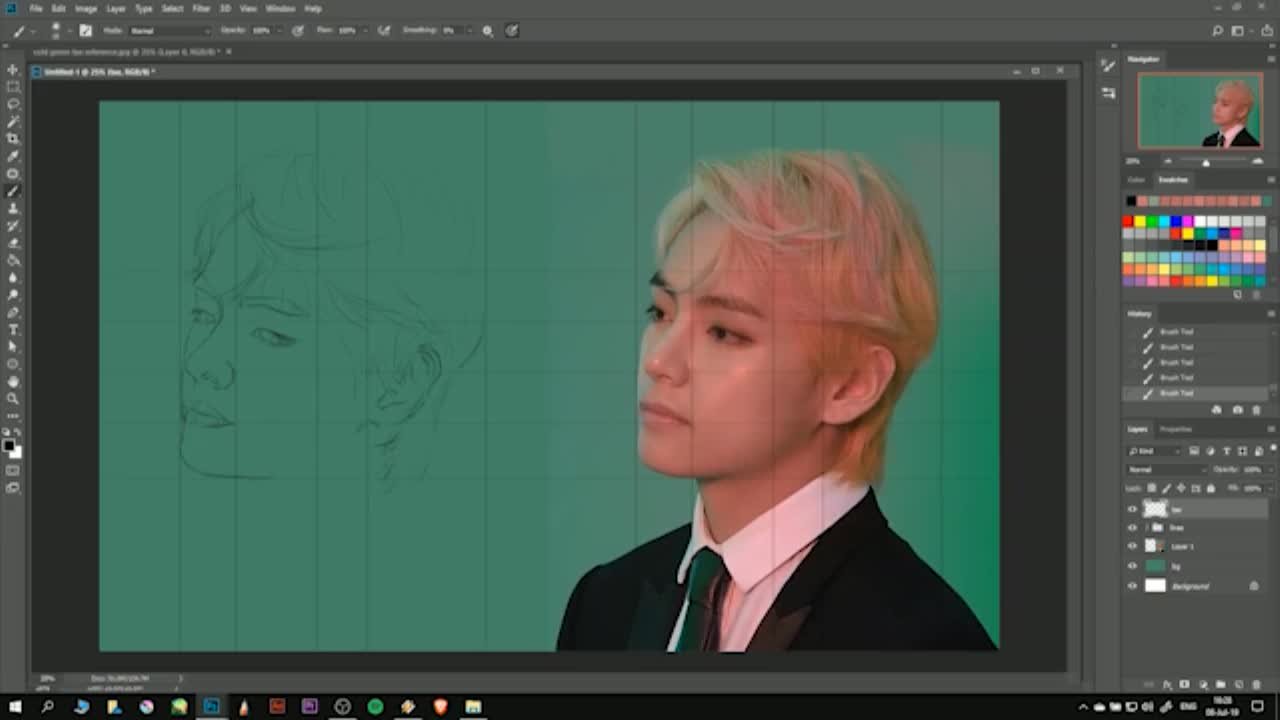
Task: Select the Eyedropper tool
Action: click(x=13, y=156)
